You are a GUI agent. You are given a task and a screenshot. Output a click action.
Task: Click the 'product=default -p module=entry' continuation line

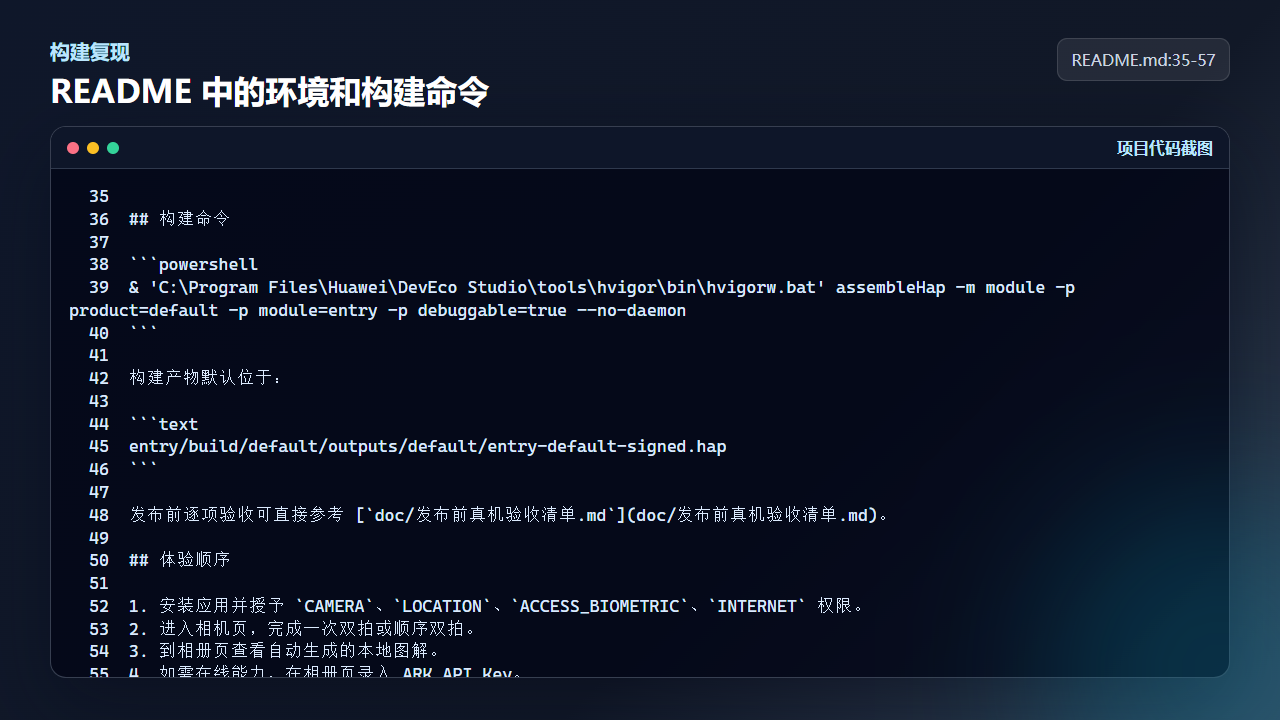(378, 311)
